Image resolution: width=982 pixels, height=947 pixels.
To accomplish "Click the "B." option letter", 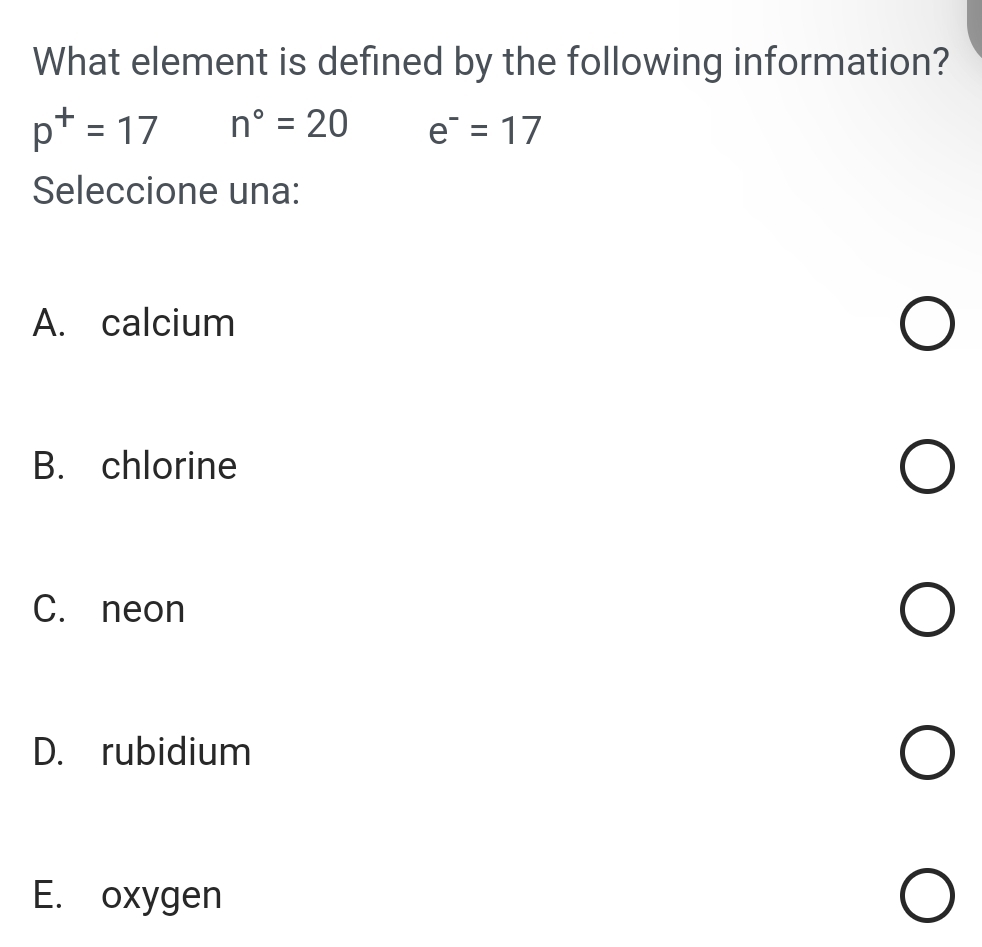I will (49, 466).
